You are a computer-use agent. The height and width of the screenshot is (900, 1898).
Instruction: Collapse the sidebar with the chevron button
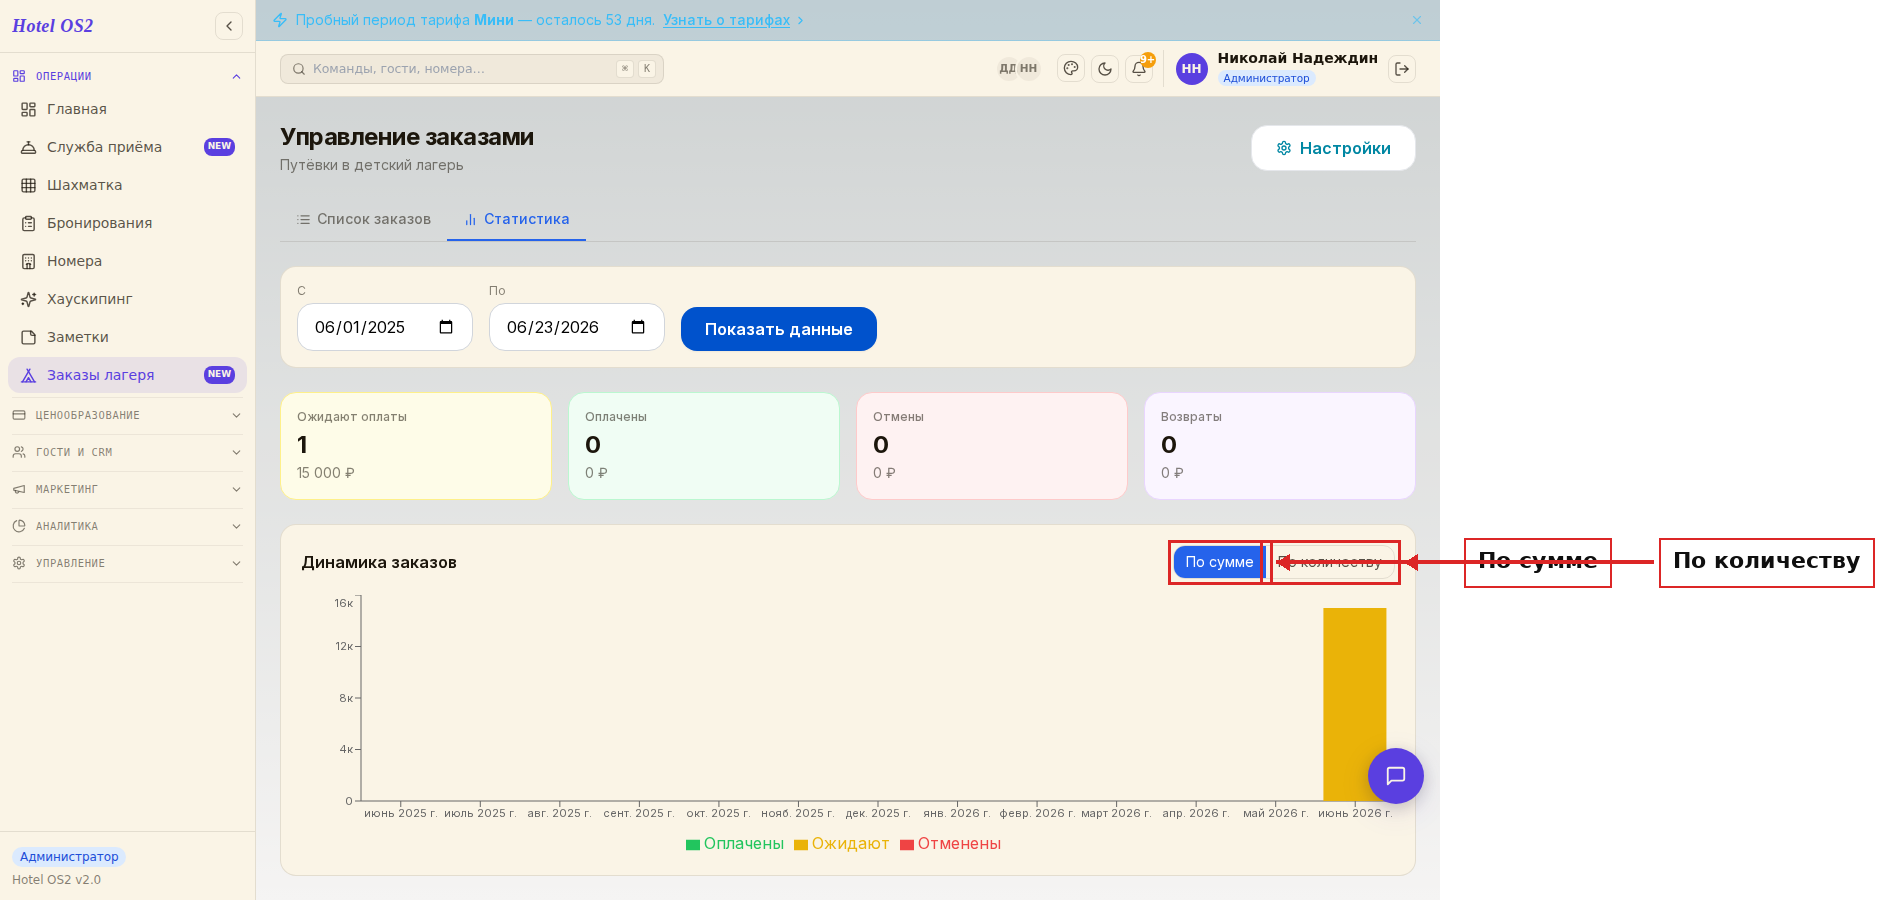click(229, 26)
